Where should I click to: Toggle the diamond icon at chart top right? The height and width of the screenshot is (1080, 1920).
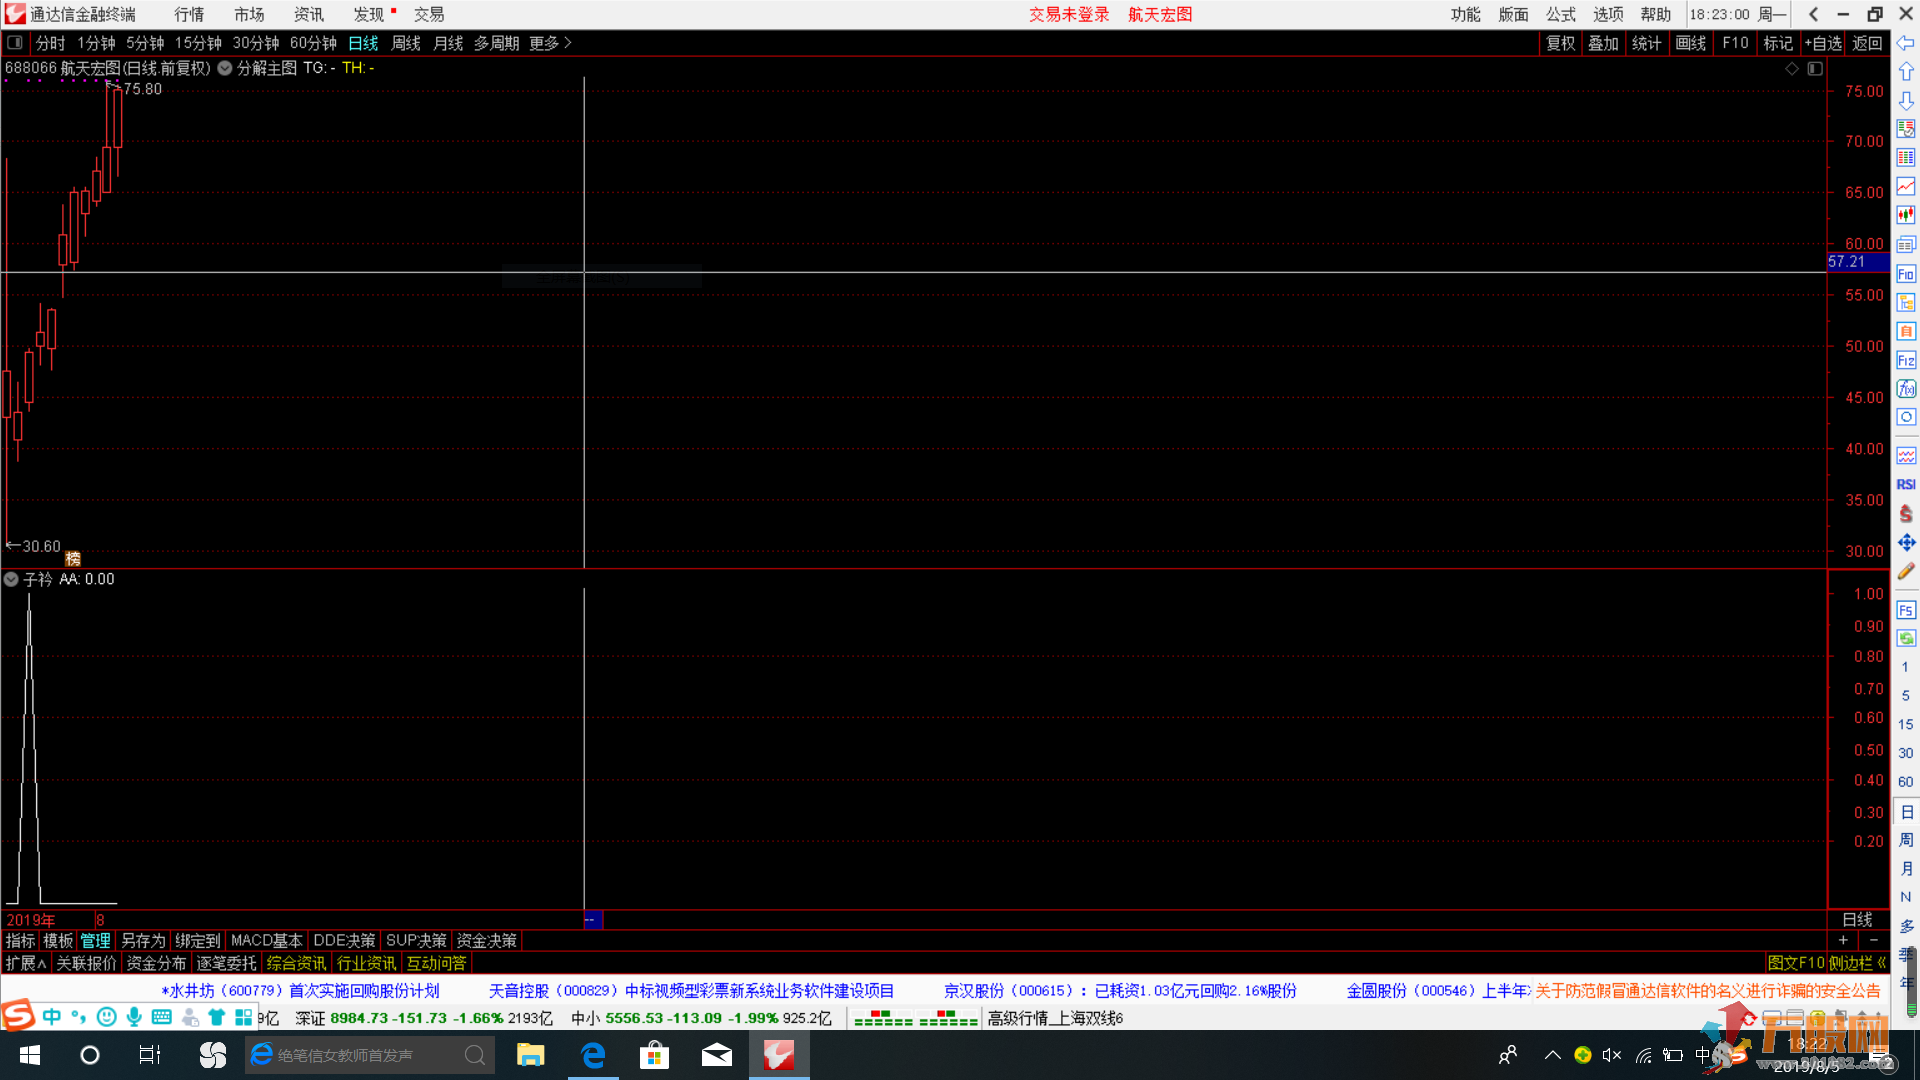[1792, 69]
